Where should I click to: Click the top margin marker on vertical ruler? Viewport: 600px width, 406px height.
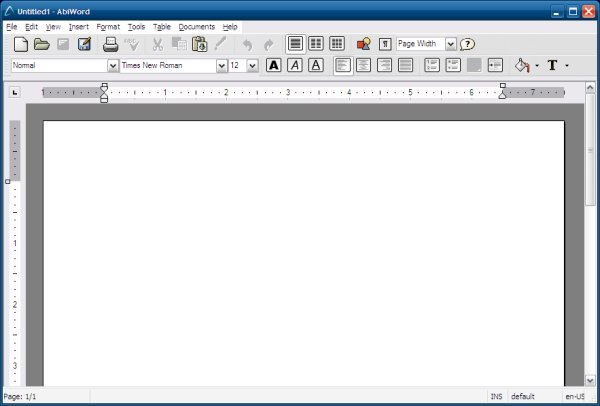tap(8, 181)
